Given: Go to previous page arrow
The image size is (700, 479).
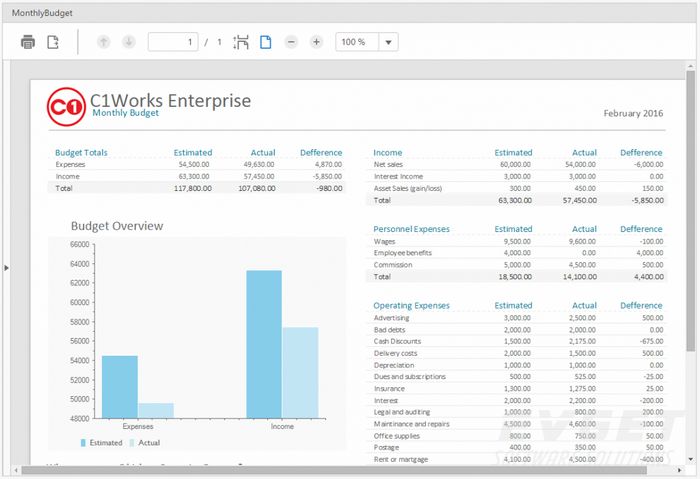Looking at the screenshot, I should (x=104, y=42).
